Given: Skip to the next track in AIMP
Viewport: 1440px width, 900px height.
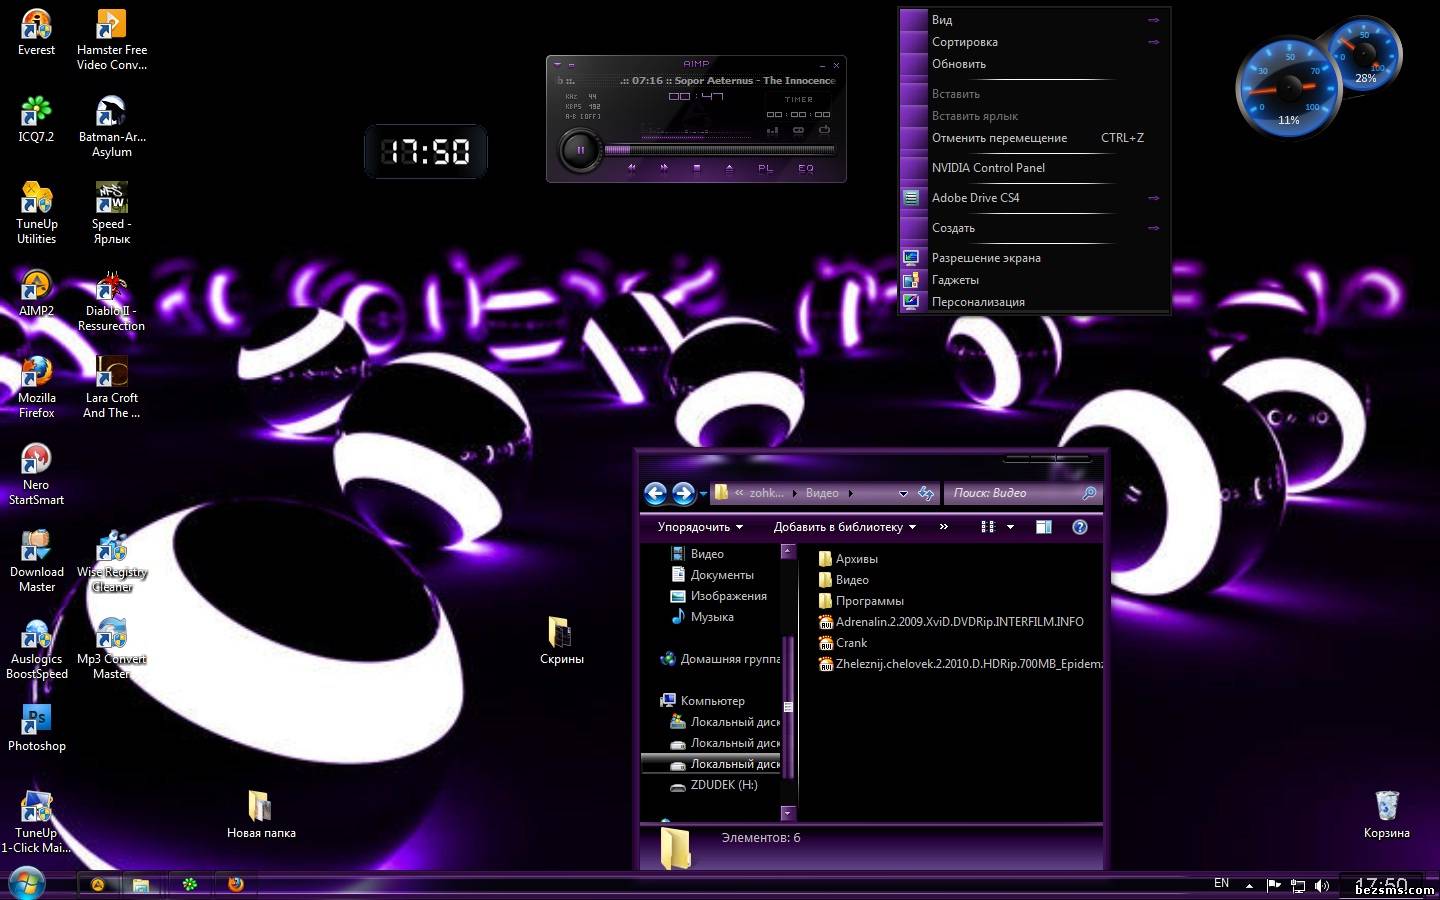Looking at the screenshot, I should [664, 168].
